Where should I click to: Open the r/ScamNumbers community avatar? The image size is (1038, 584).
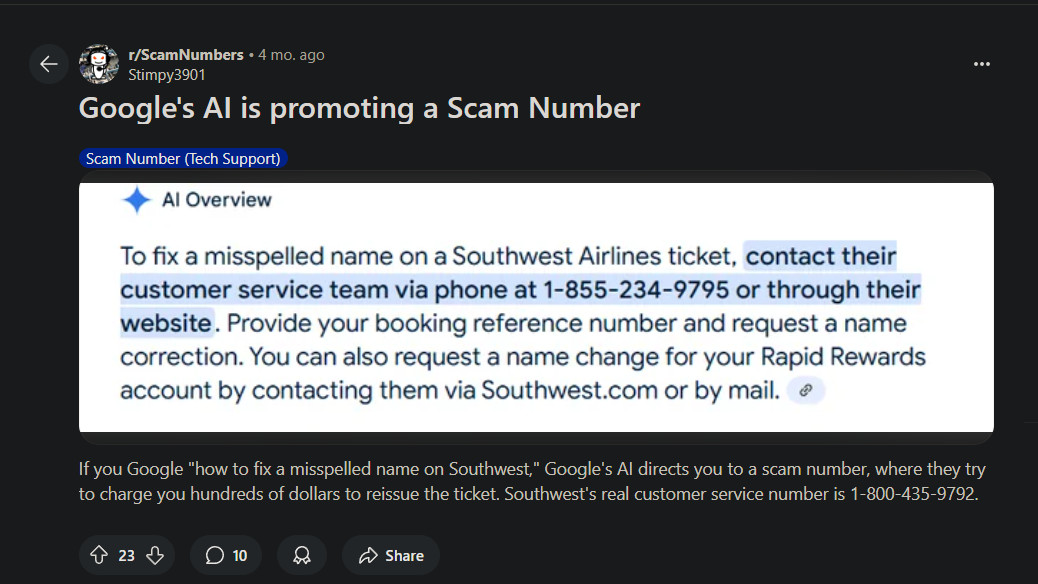(99, 64)
